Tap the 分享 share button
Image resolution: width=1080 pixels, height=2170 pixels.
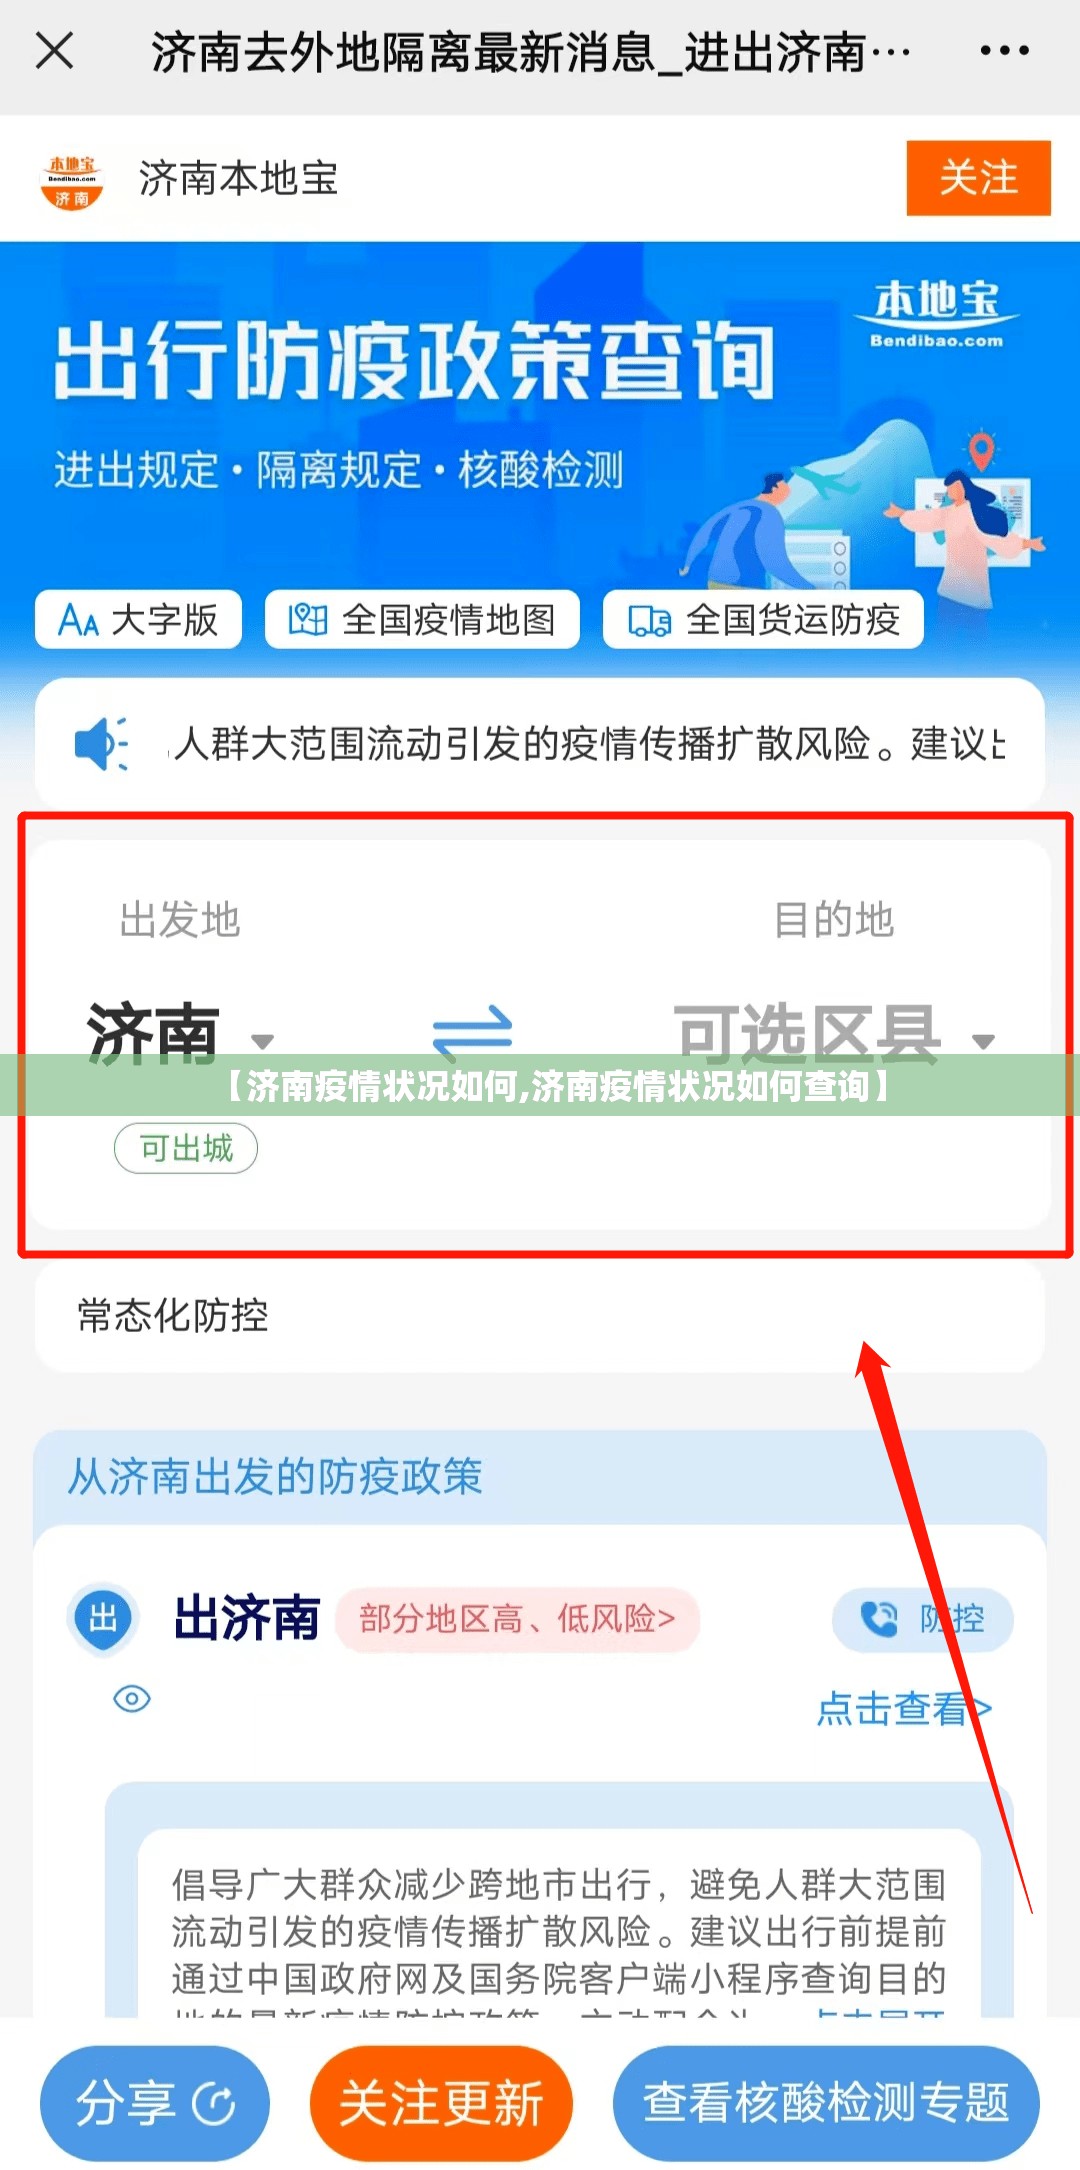tap(155, 2103)
